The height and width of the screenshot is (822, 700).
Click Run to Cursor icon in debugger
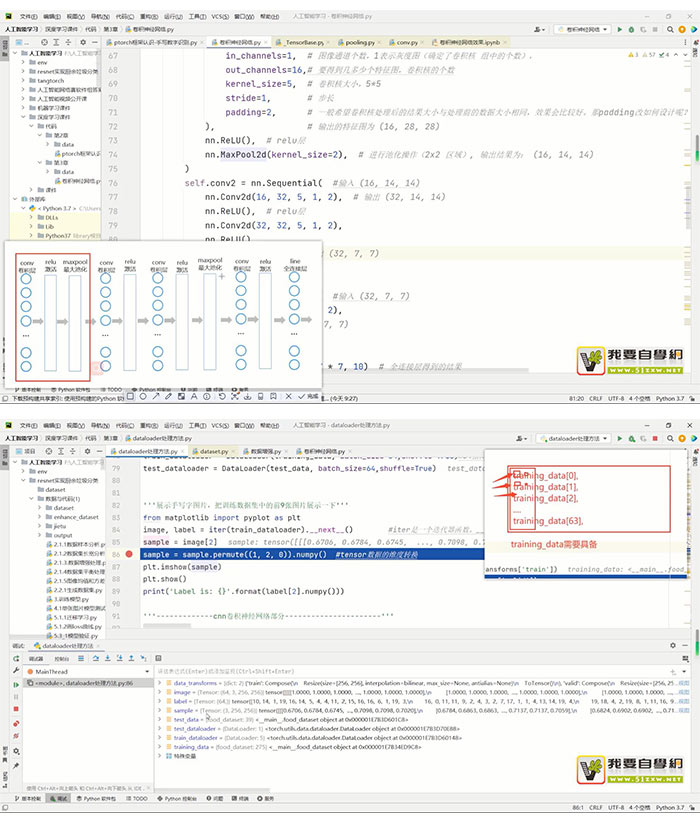click(x=143, y=658)
